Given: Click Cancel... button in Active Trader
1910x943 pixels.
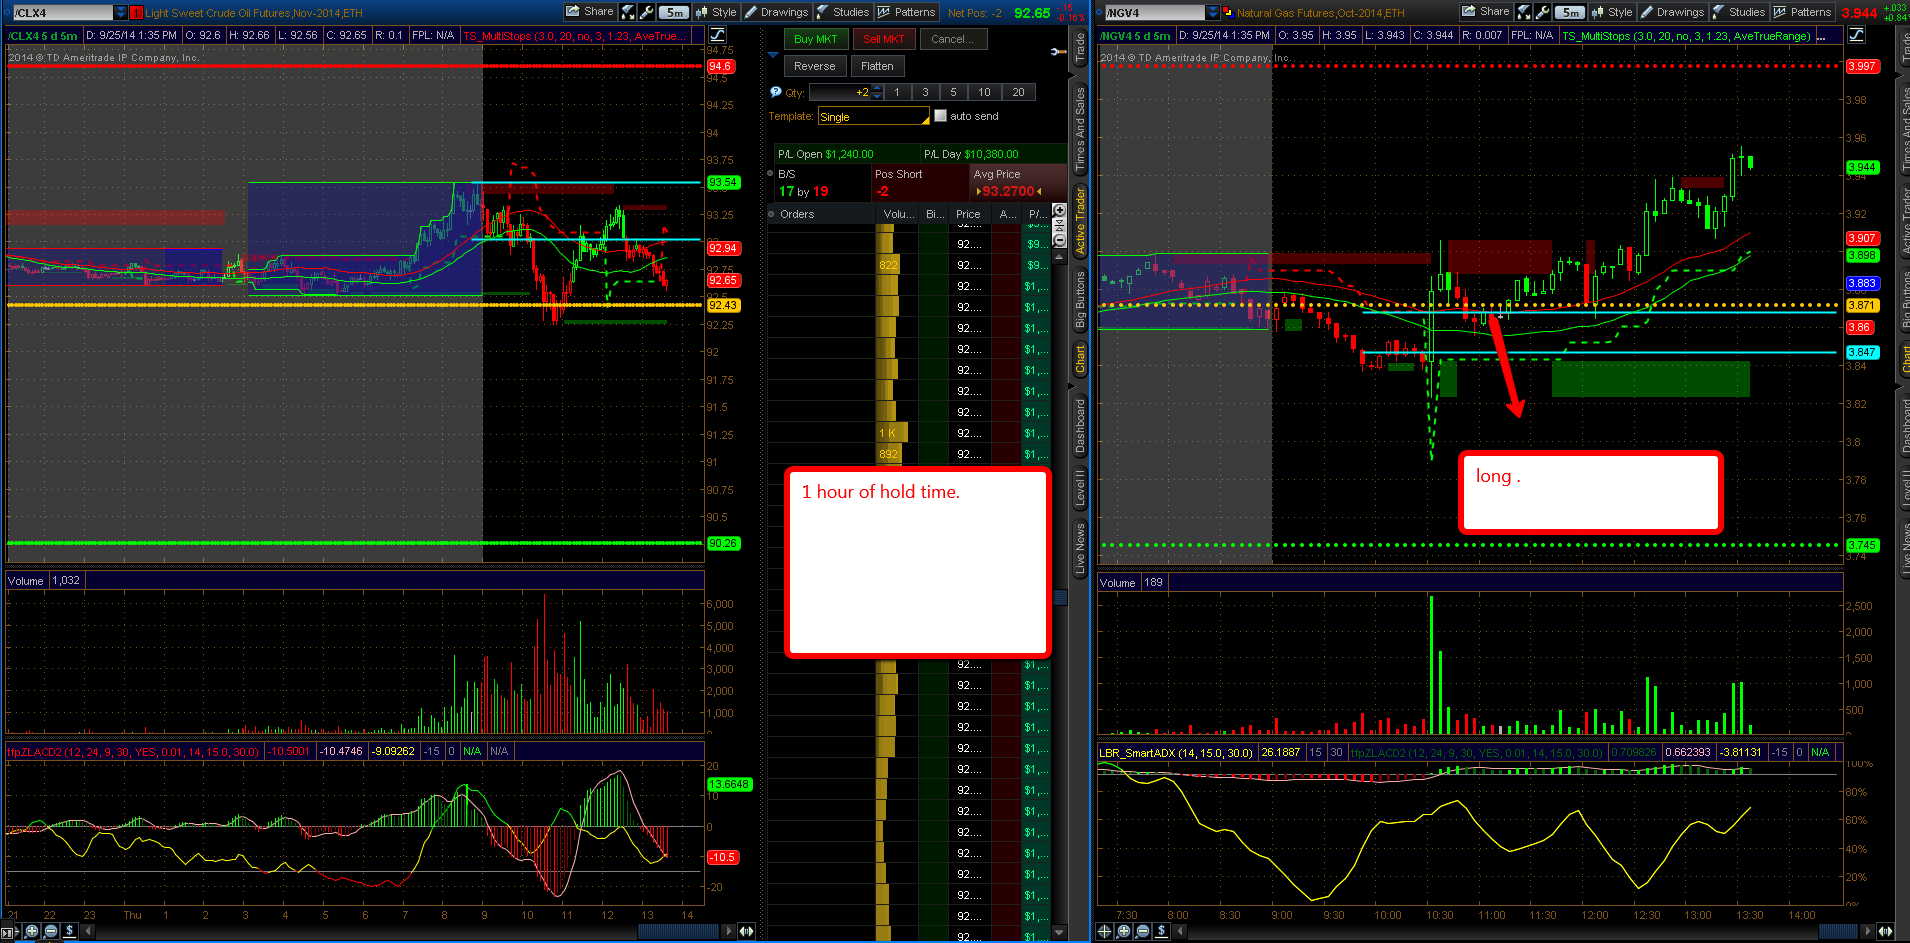Looking at the screenshot, I should pyautogui.click(x=953, y=39).
